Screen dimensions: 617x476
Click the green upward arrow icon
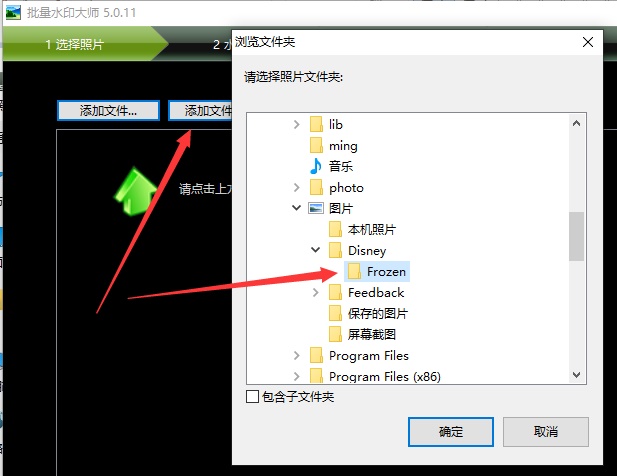click(135, 192)
